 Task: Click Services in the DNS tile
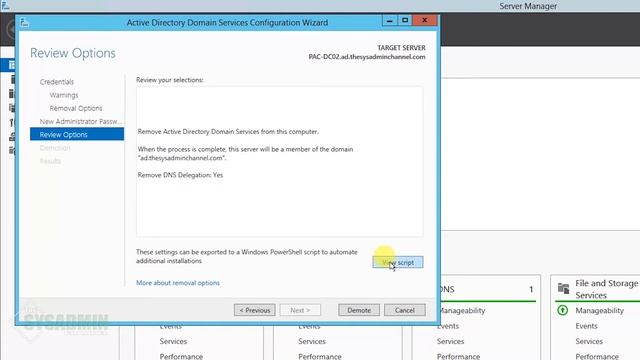tap(450, 341)
